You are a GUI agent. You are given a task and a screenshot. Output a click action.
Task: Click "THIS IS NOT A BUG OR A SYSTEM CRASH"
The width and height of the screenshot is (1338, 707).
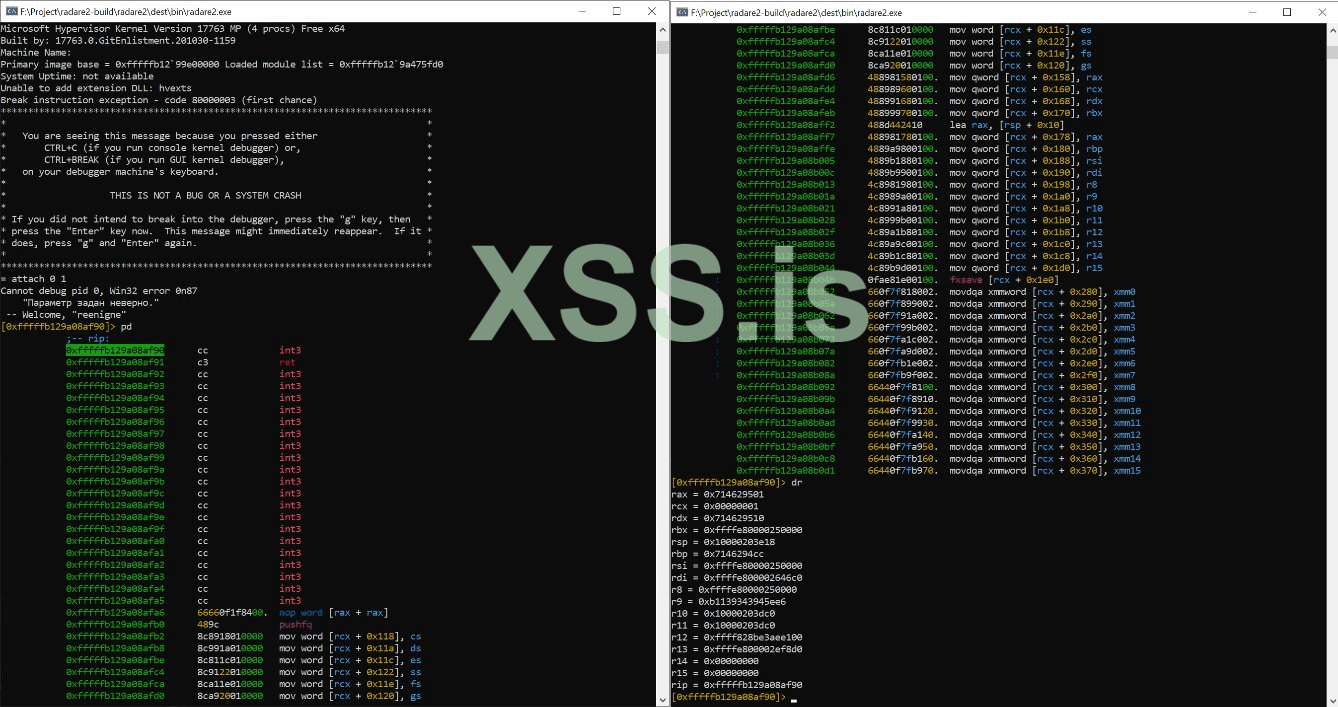205,196
